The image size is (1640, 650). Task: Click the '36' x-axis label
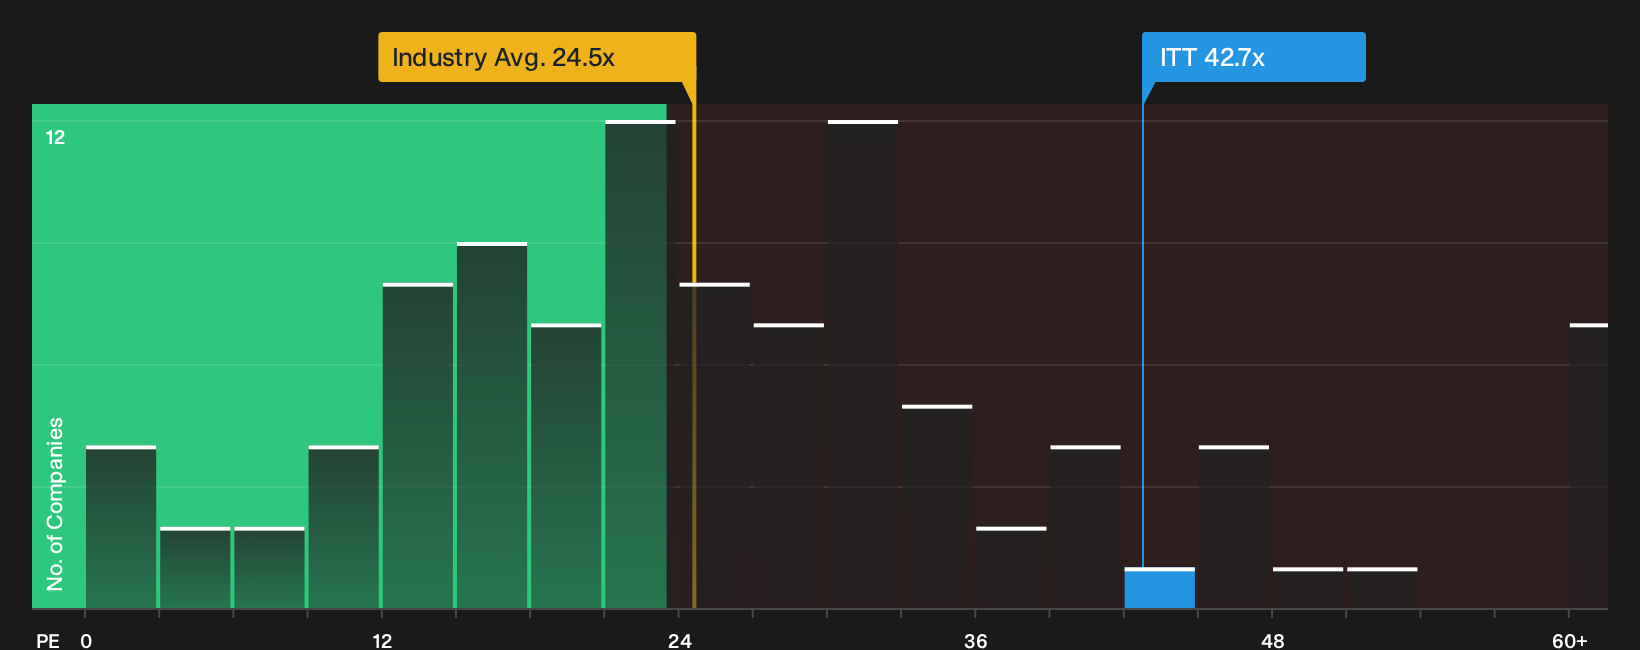coord(975,640)
